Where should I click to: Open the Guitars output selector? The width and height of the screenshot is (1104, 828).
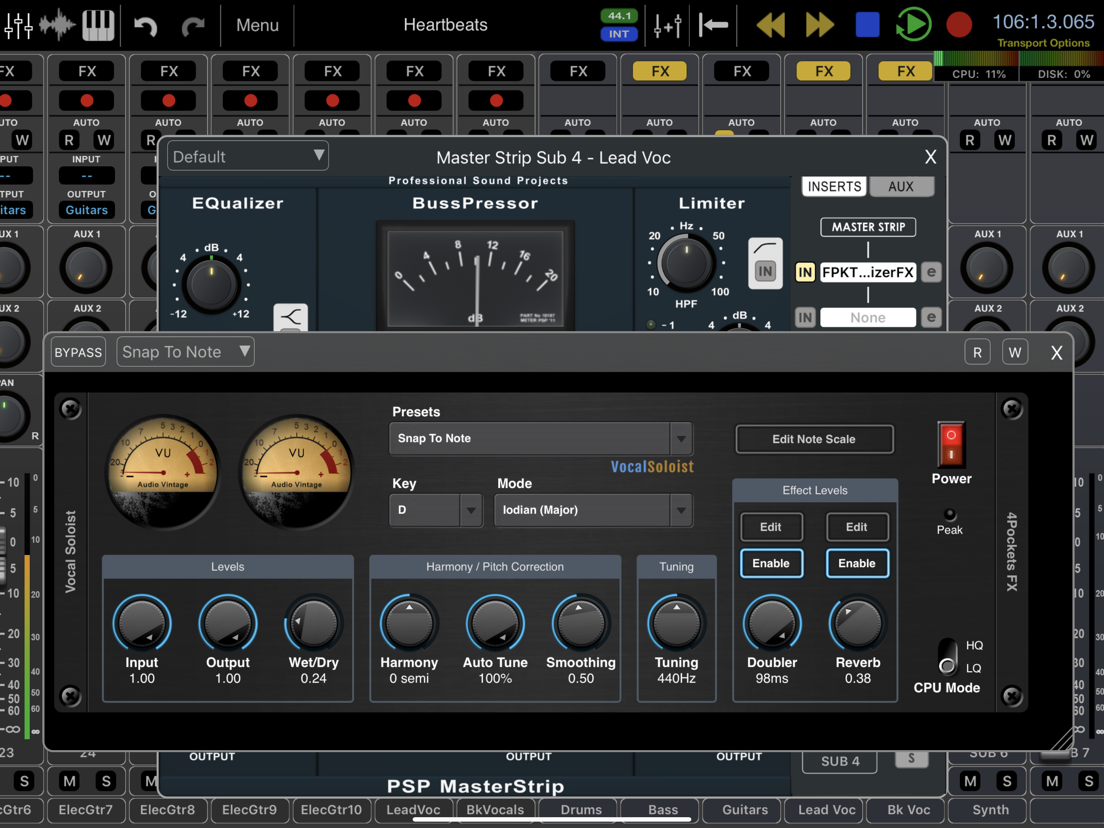click(87, 210)
